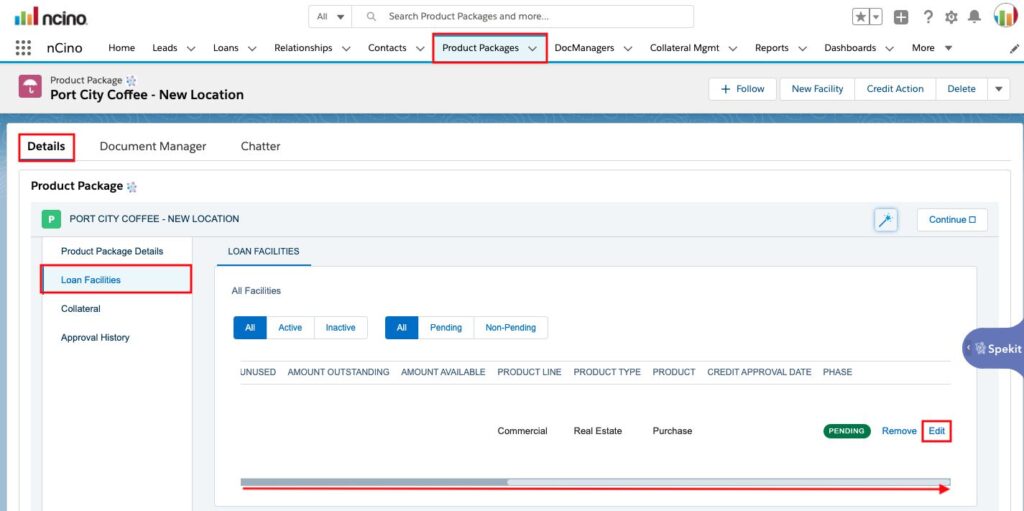1024x511 pixels.
Task: Expand the DocManagers chevron menu
Action: click(628, 48)
